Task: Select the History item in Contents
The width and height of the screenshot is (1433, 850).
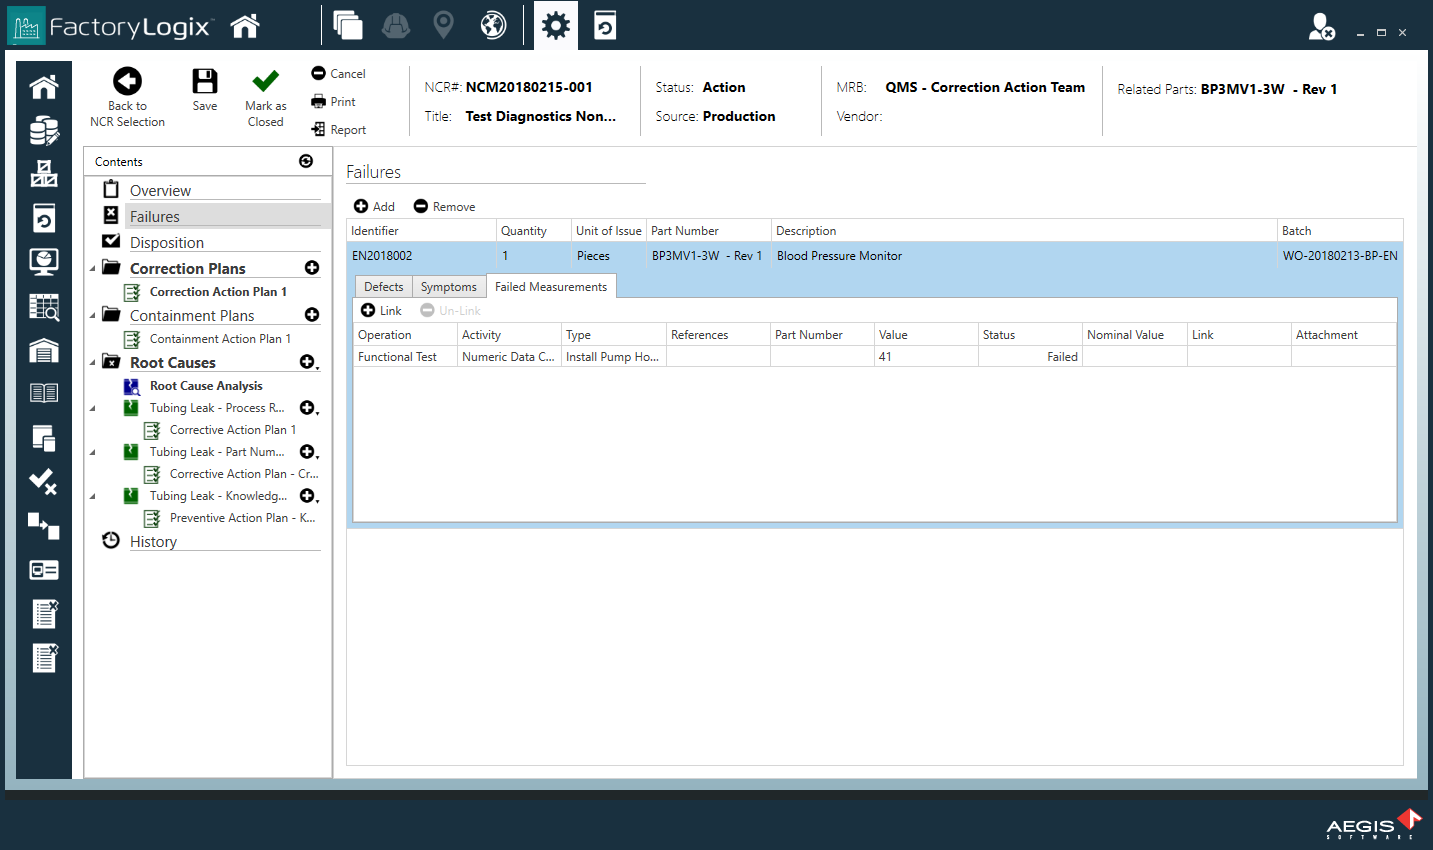Action: (153, 542)
